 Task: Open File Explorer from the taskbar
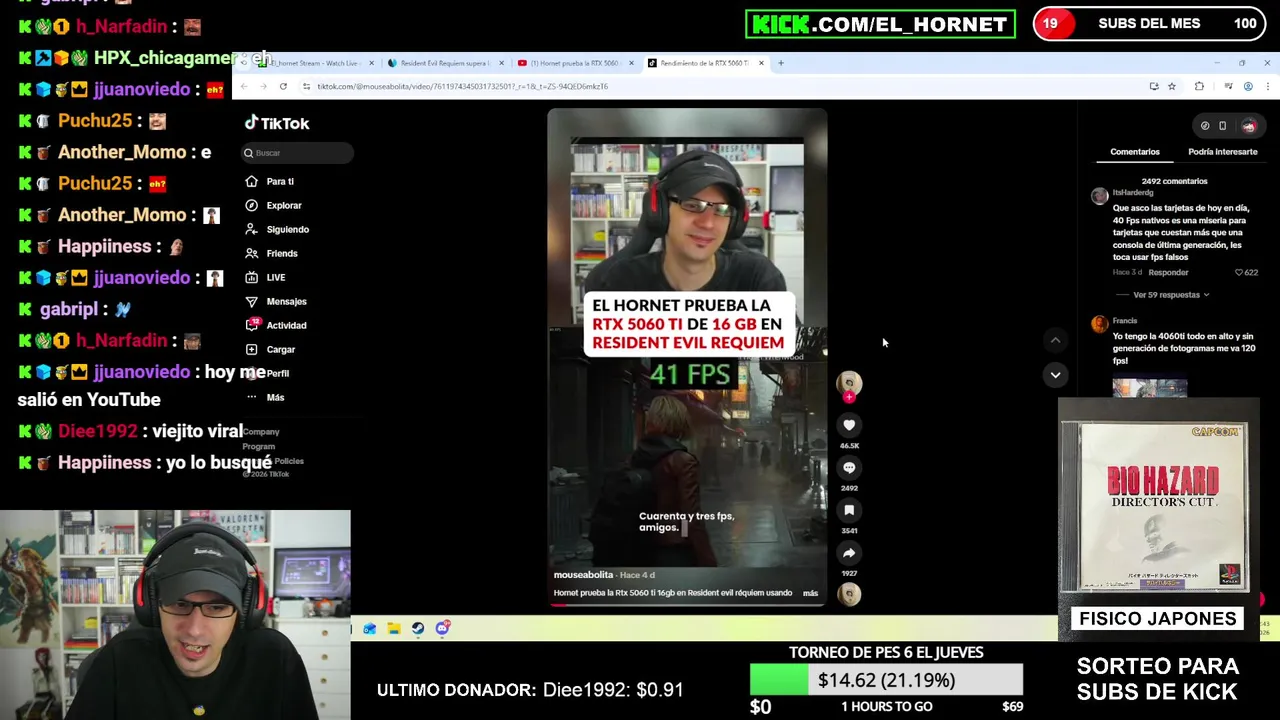point(394,628)
